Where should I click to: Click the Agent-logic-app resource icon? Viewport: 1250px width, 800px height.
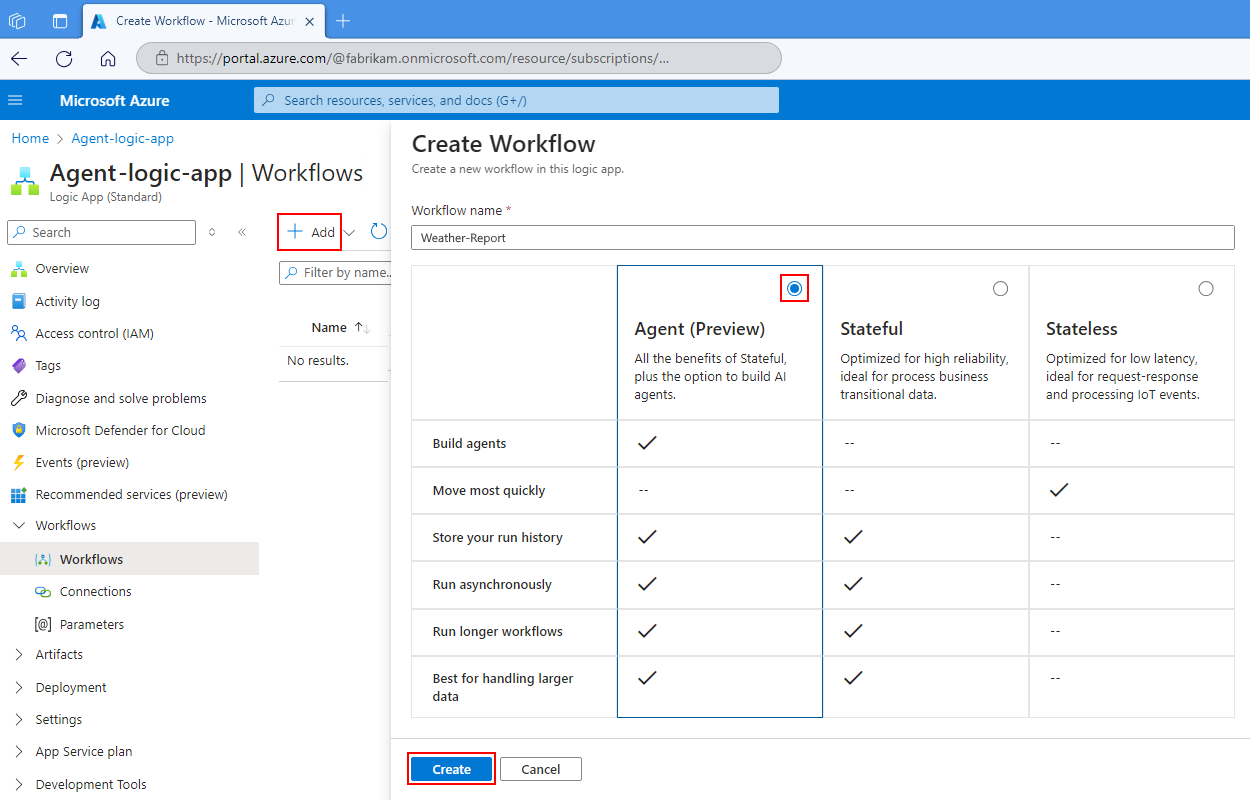(25, 181)
